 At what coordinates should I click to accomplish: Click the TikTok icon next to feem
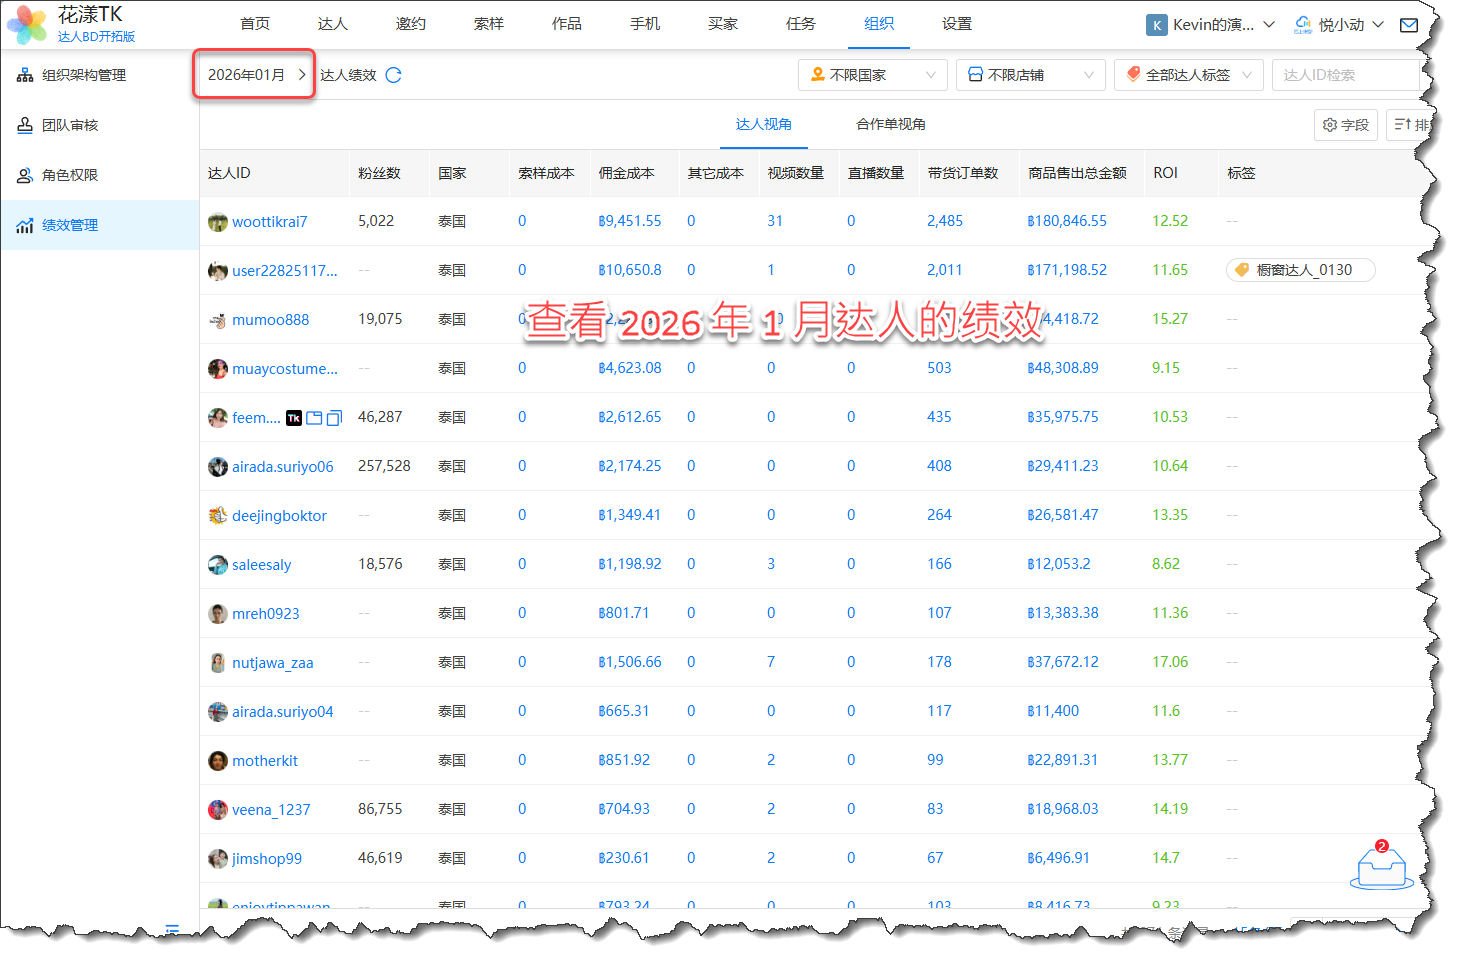pos(294,418)
